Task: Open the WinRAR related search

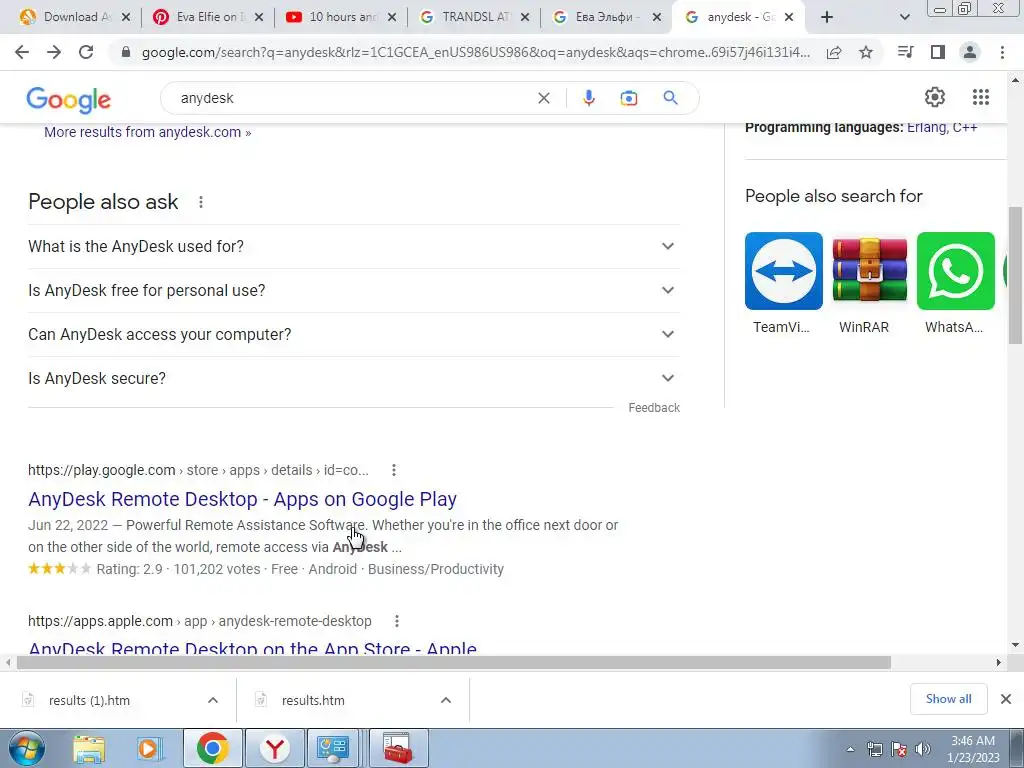Action: pyautogui.click(x=869, y=283)
